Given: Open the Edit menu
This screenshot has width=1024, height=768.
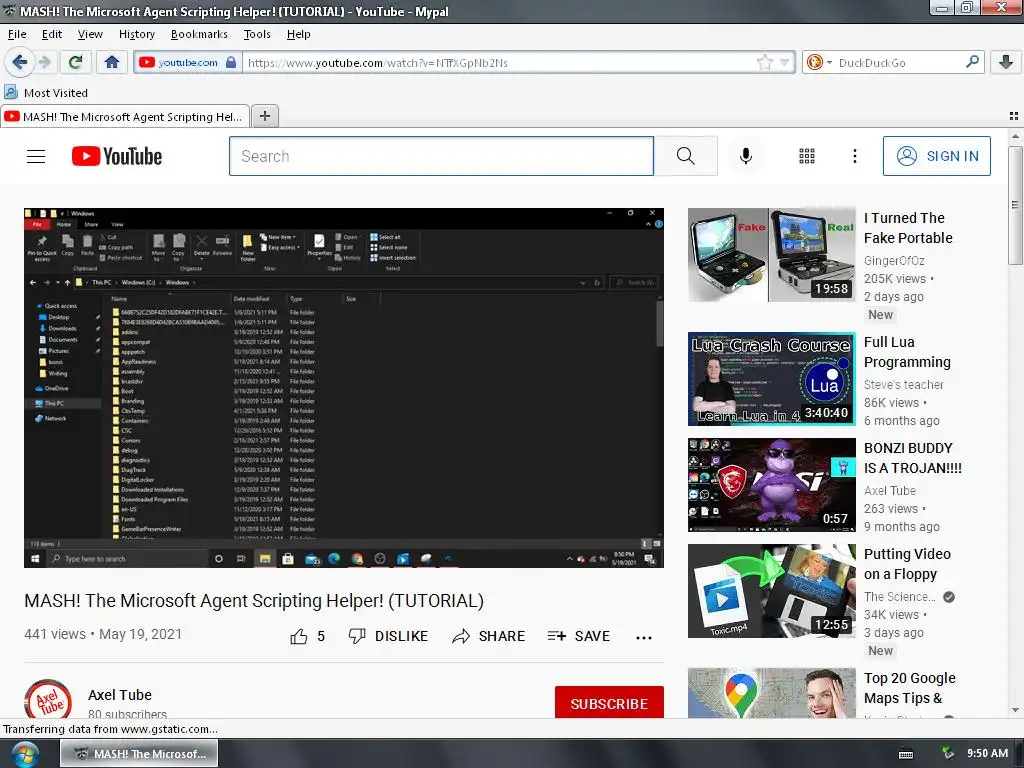Looking at the screenshot, I should (52, 34).
